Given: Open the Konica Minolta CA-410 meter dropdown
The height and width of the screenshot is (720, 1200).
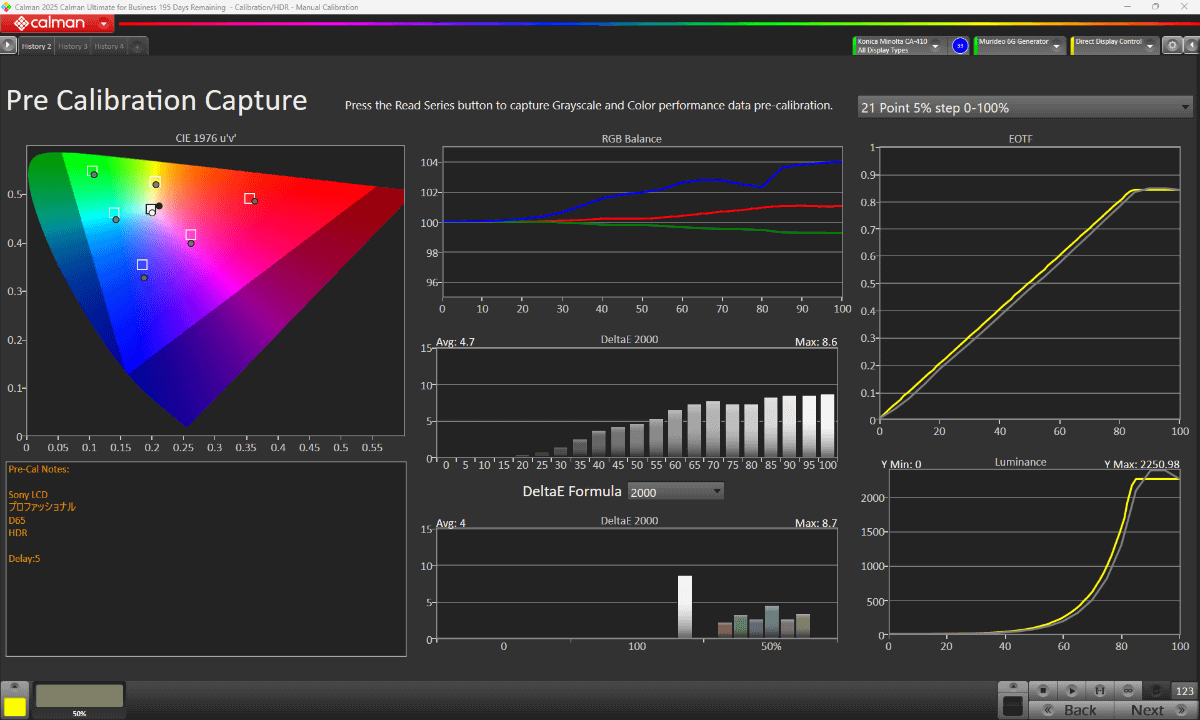Looking at the screenshot, I should [x=899, y=45].
